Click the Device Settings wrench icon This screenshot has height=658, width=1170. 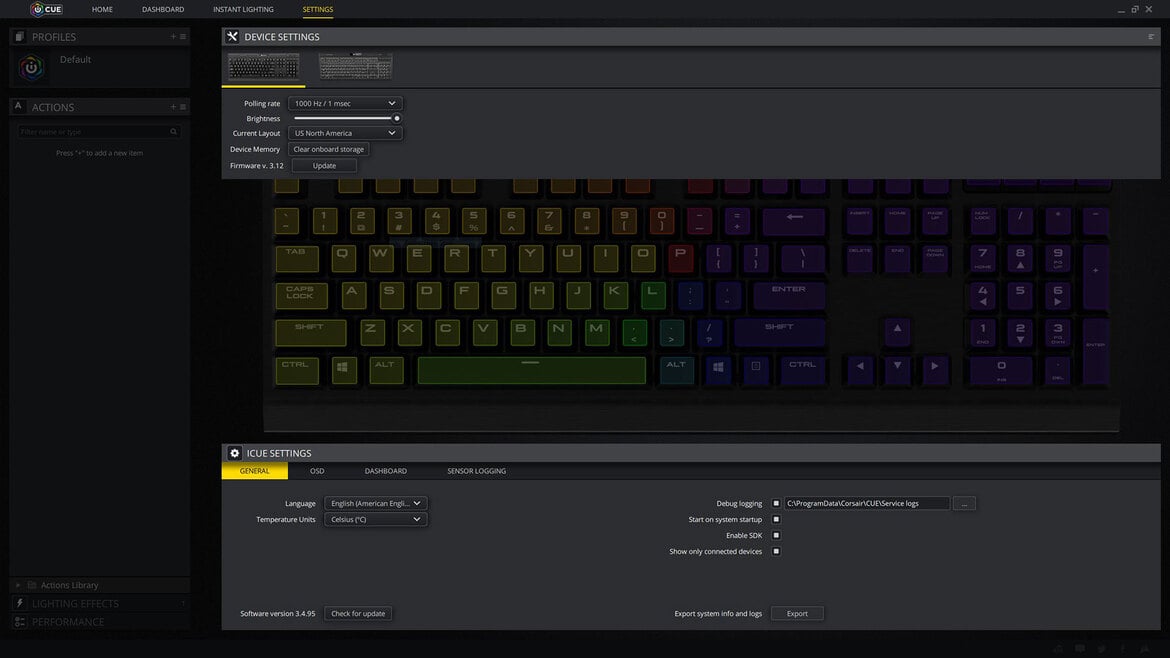coord(232,37)
